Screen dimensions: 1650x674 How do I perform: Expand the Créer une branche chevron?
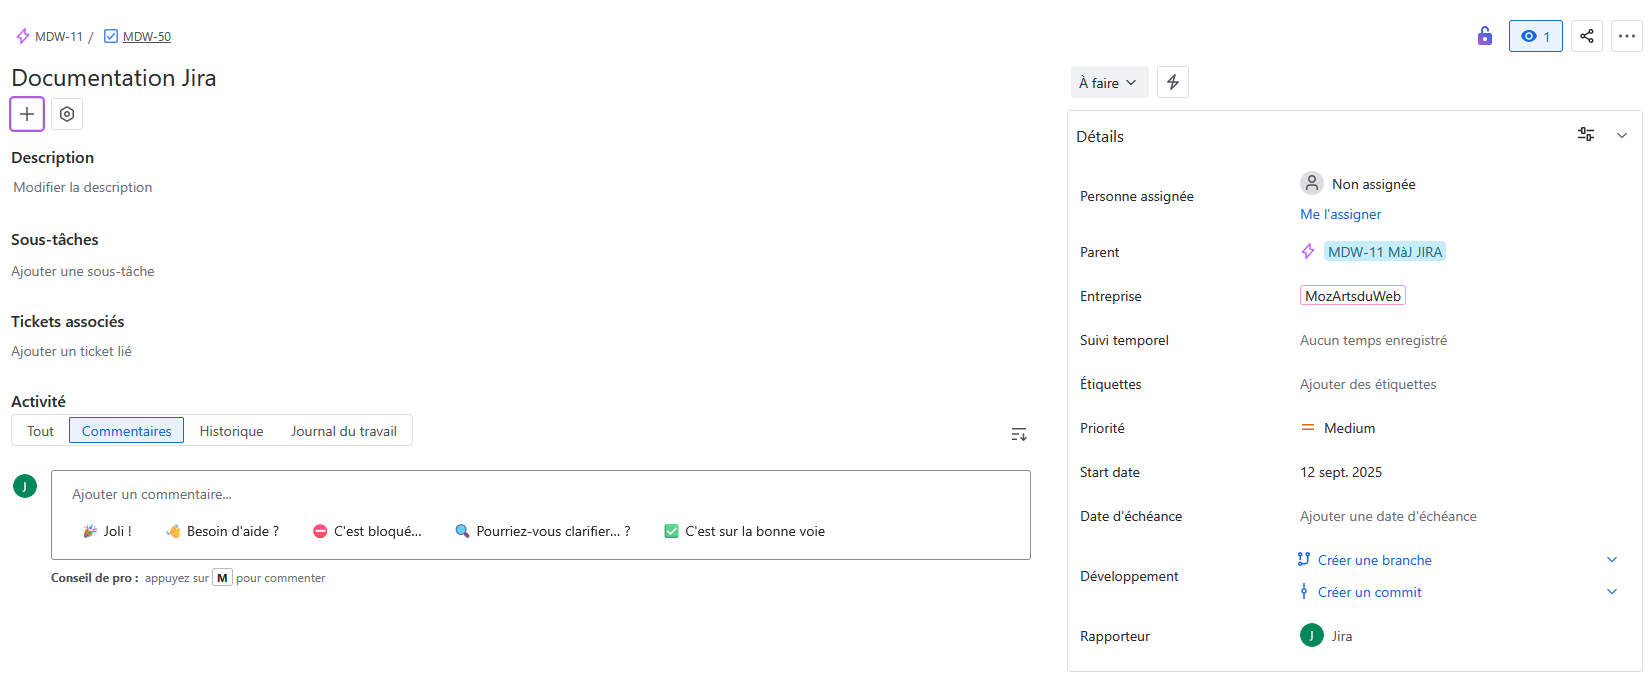click(x=1612, y=560)
